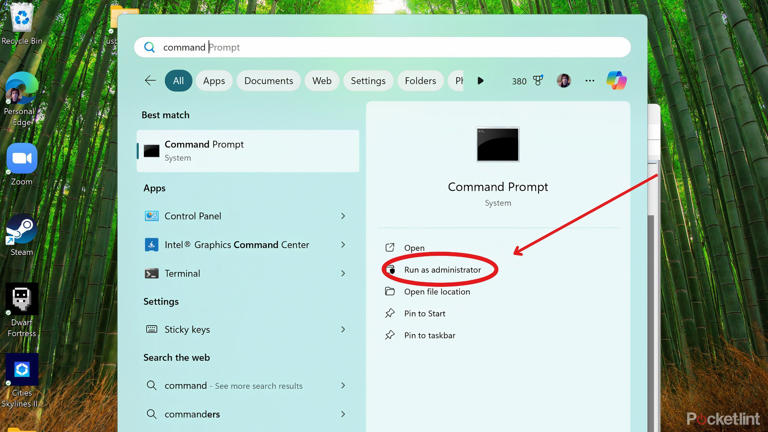Open the Sticky keys result text
Screen dimensions: 768x432
point(187,330)
